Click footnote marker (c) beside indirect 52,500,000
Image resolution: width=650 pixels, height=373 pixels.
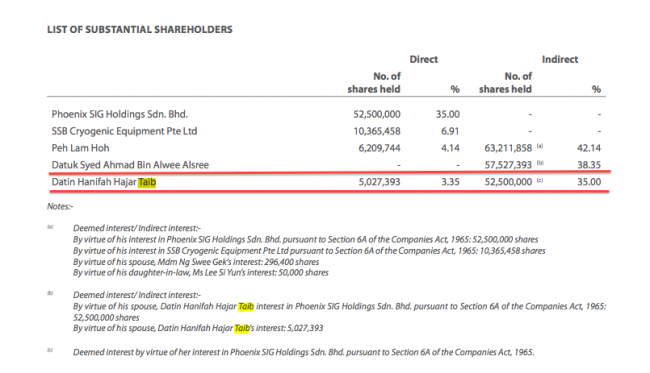540,180
